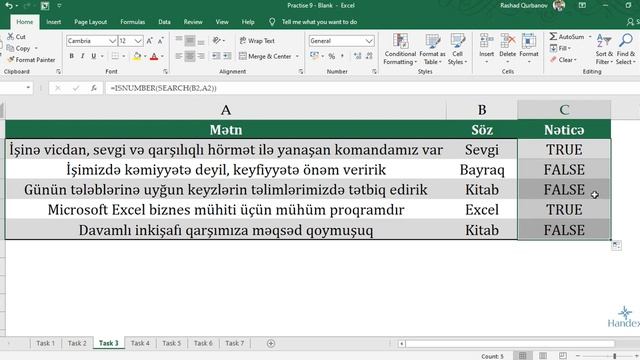Viewport: 640px width, 360px height.
Task: Align text left
Action: pyautogui.click(x=179, y=56)
